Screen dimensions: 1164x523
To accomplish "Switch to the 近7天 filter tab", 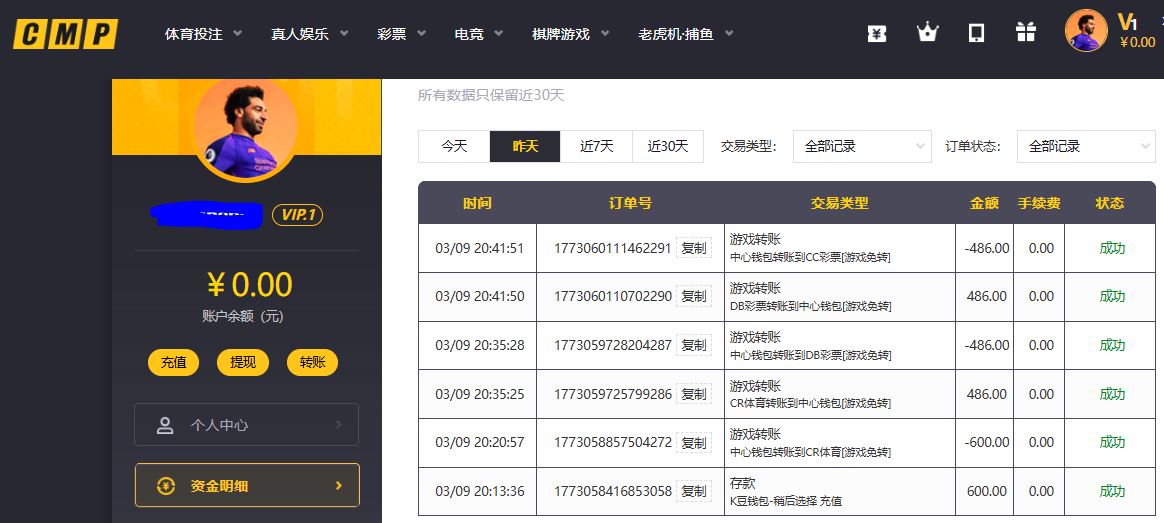I will [596, 146].
